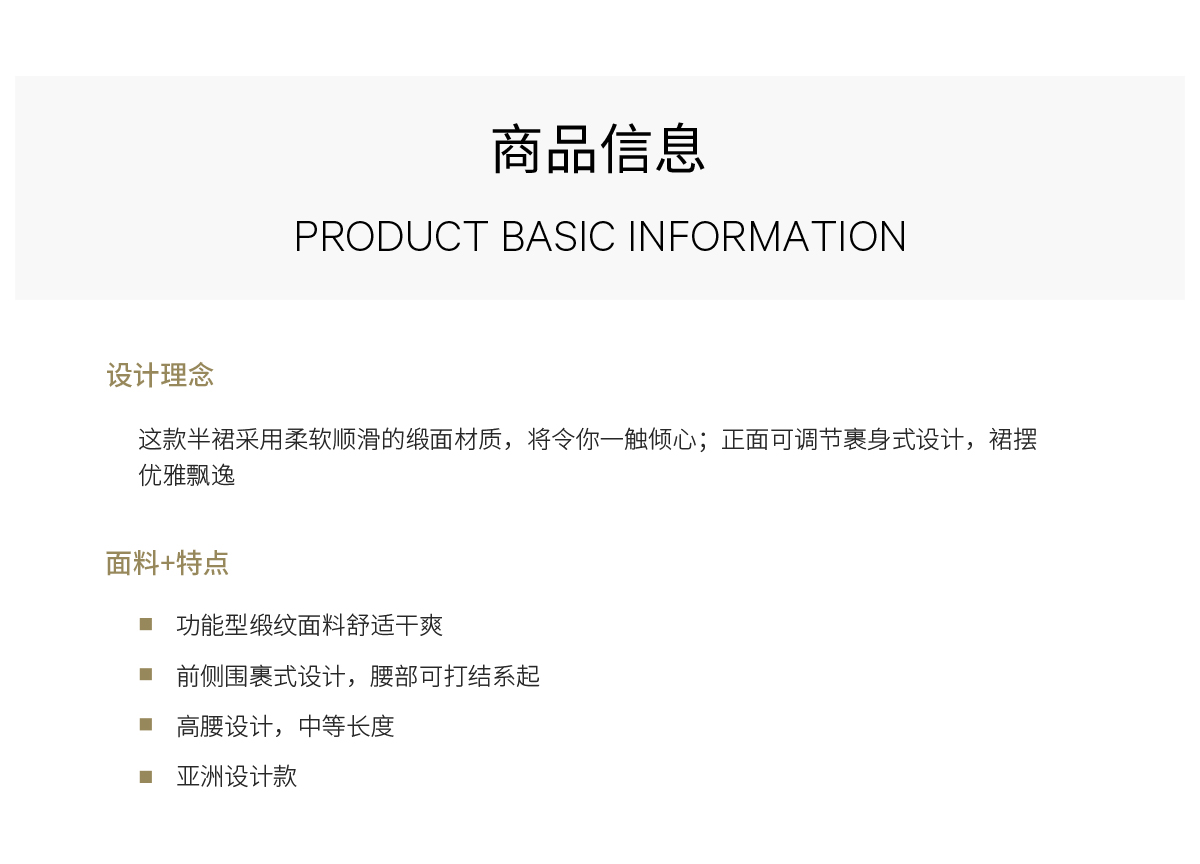Click the 商品信息 main heading
Screen dimensions: 1200x864
point(599,150)
